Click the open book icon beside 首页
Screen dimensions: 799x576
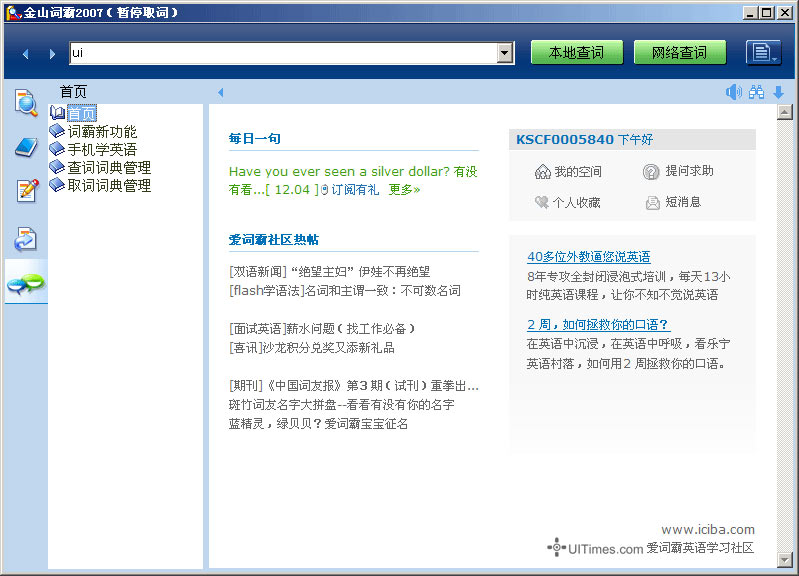point(57,113)
